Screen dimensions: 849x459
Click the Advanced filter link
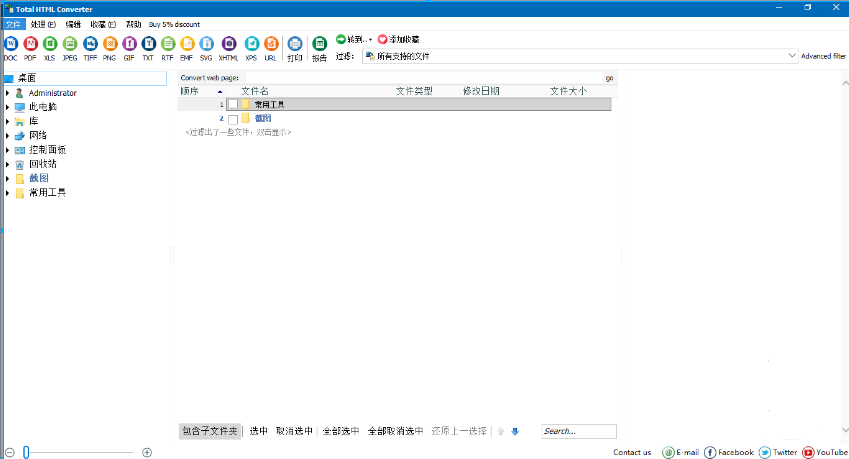click(x=823, y=56)
